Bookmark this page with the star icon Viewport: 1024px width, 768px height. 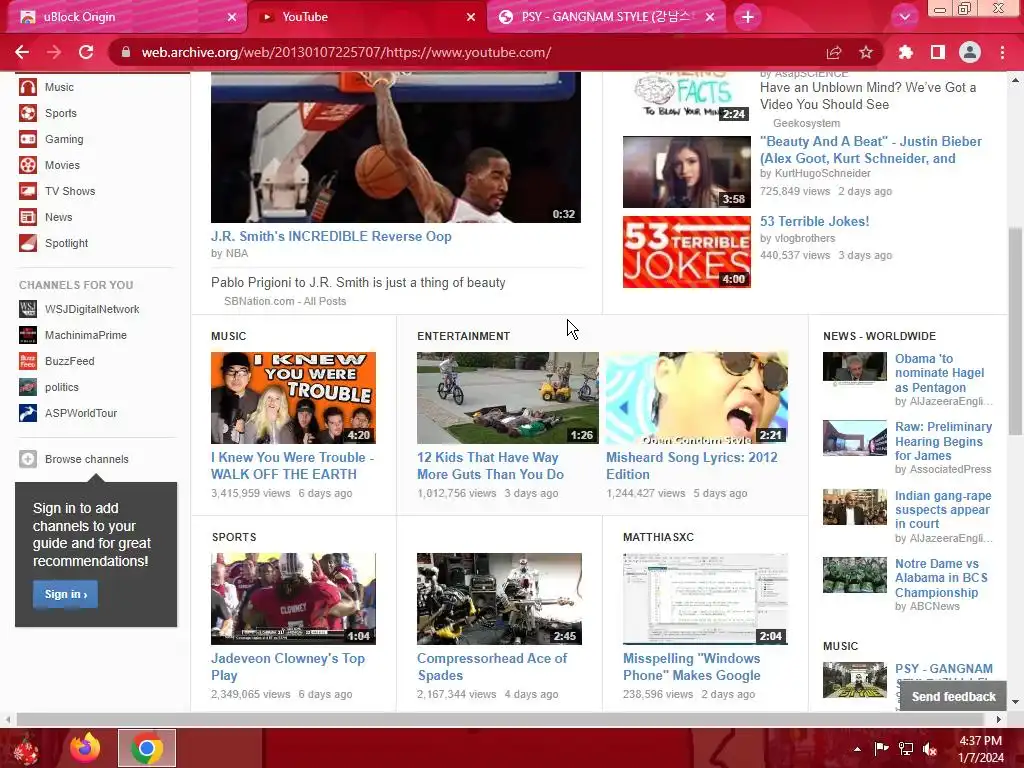pos(866,52)
